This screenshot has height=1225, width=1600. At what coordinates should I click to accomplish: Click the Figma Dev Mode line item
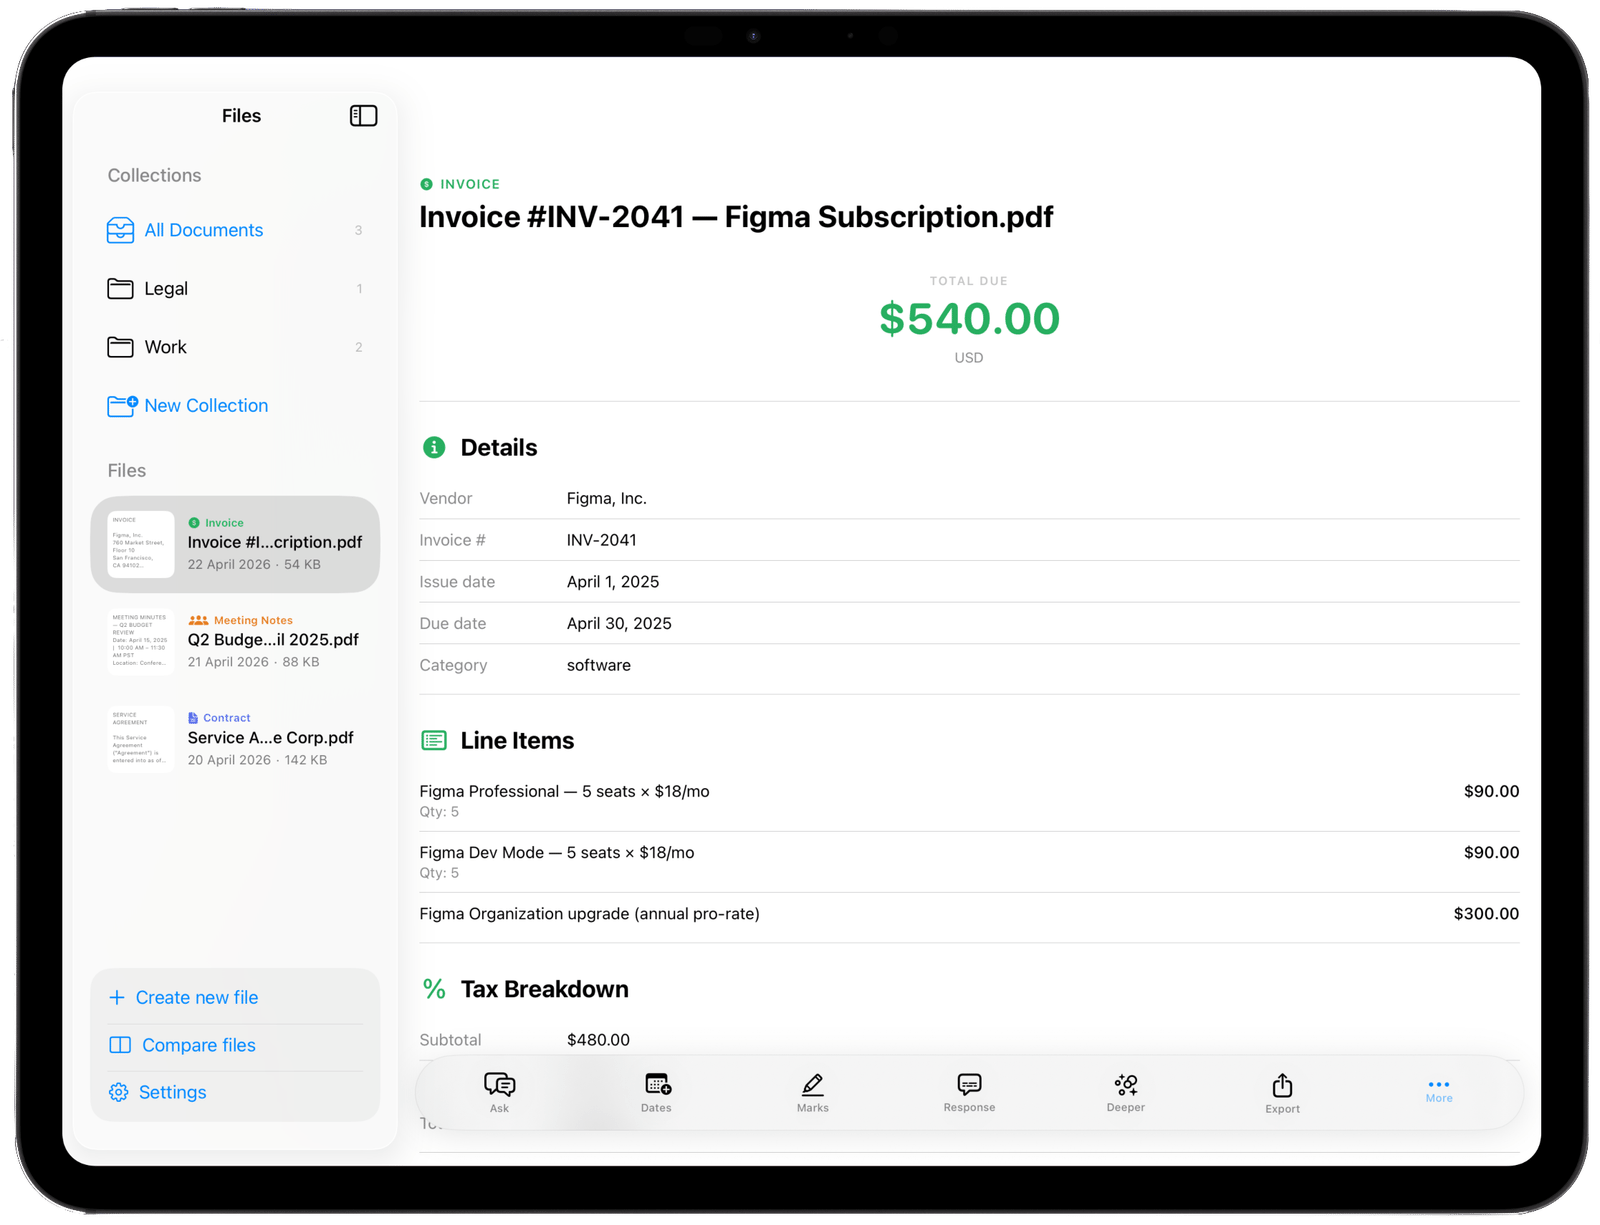(x=969, y=862)
